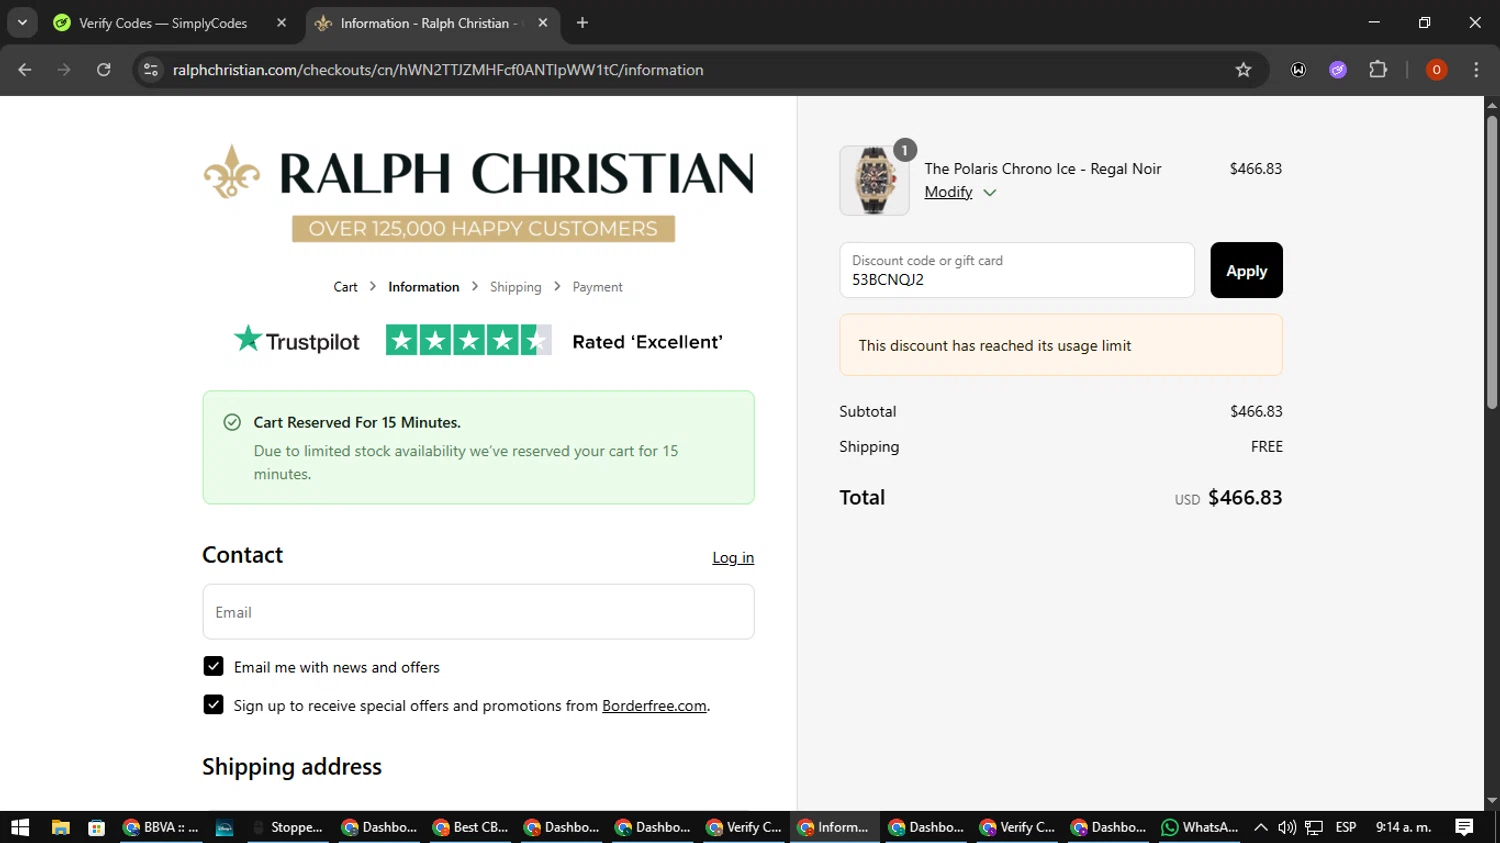Click the green cart-reserved checkmark icon

click(232, 423)
